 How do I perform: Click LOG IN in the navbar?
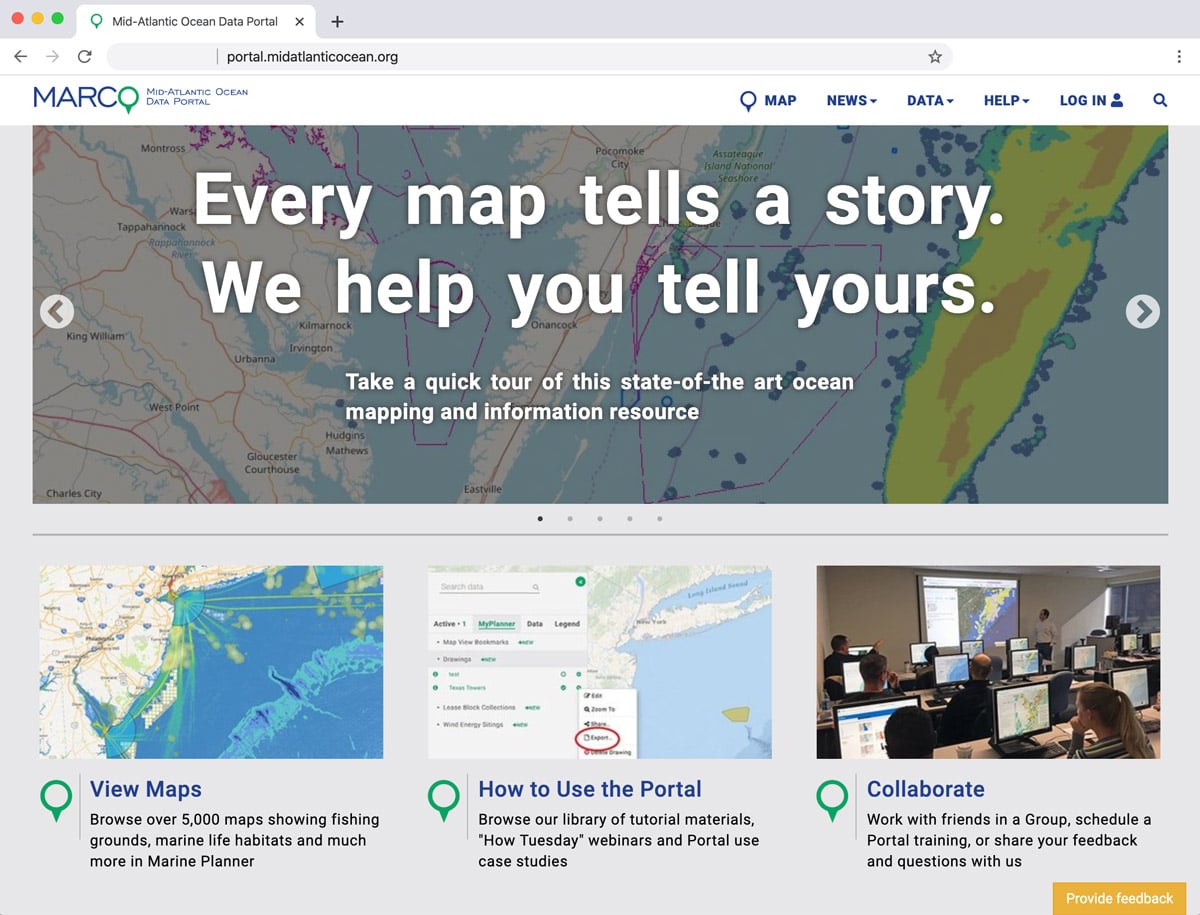pyautogui.click(x=1091, y=100)
